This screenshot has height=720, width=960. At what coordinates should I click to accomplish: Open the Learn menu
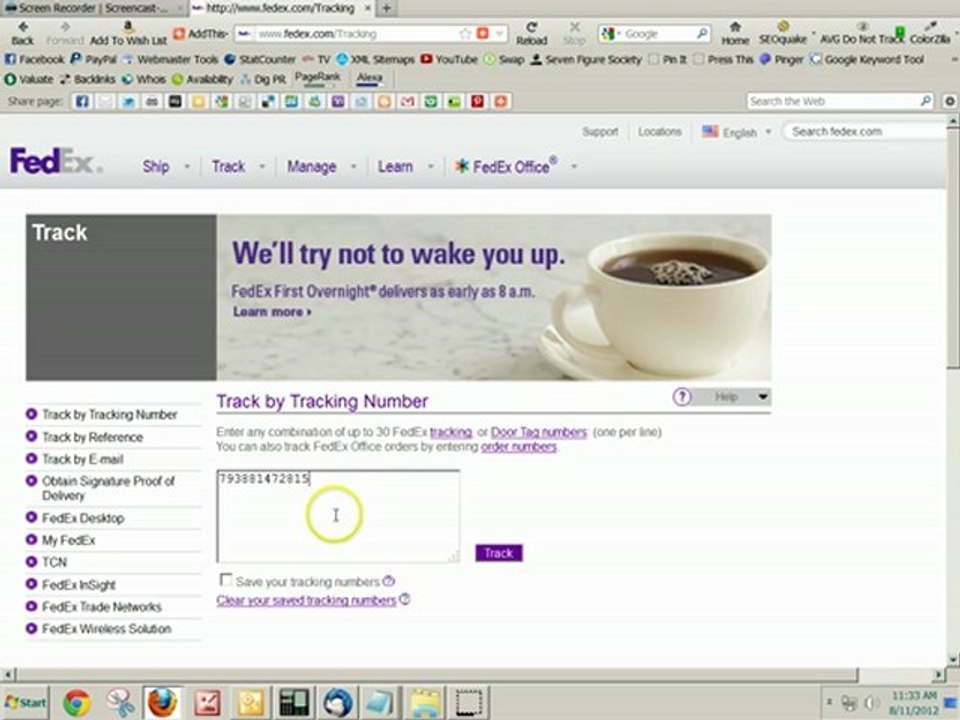click(x=395, y=167)
